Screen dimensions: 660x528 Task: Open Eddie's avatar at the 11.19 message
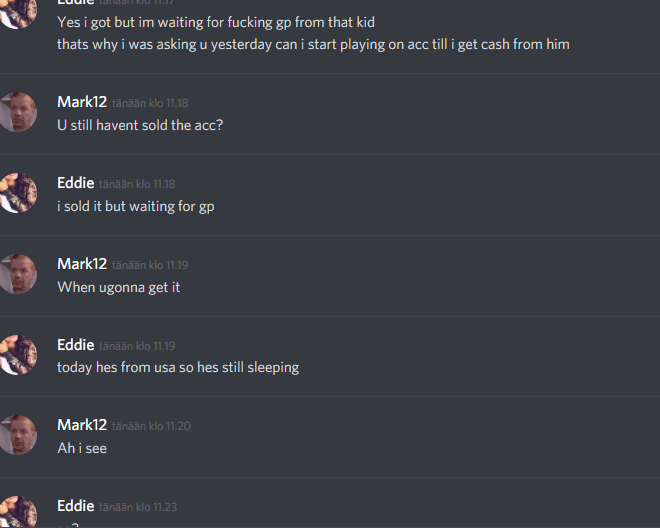pyautogui.click(x=17, y=355)
